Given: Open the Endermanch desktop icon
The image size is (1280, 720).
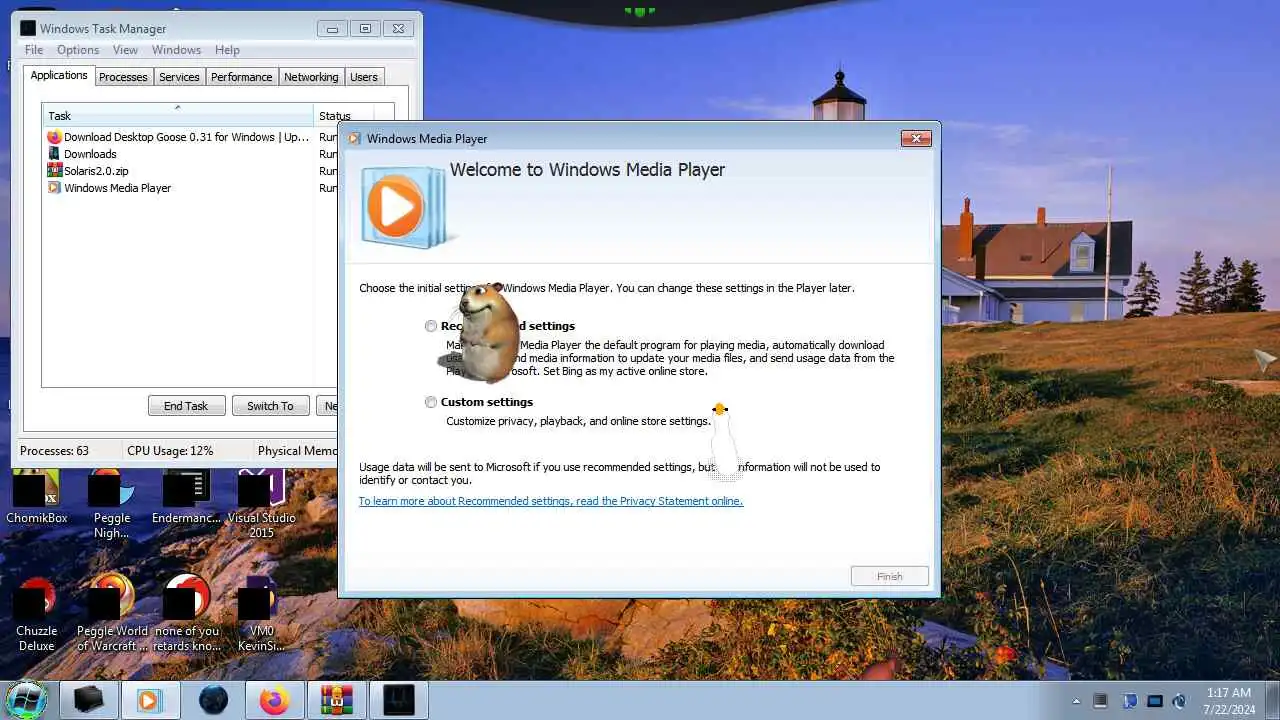Looking at the screenshot, I should pyautogui.click(x=186, y=497).
